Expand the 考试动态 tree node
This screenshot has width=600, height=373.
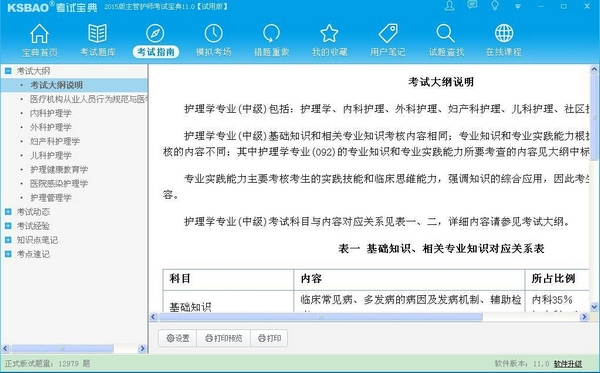[x=8, y=212]
